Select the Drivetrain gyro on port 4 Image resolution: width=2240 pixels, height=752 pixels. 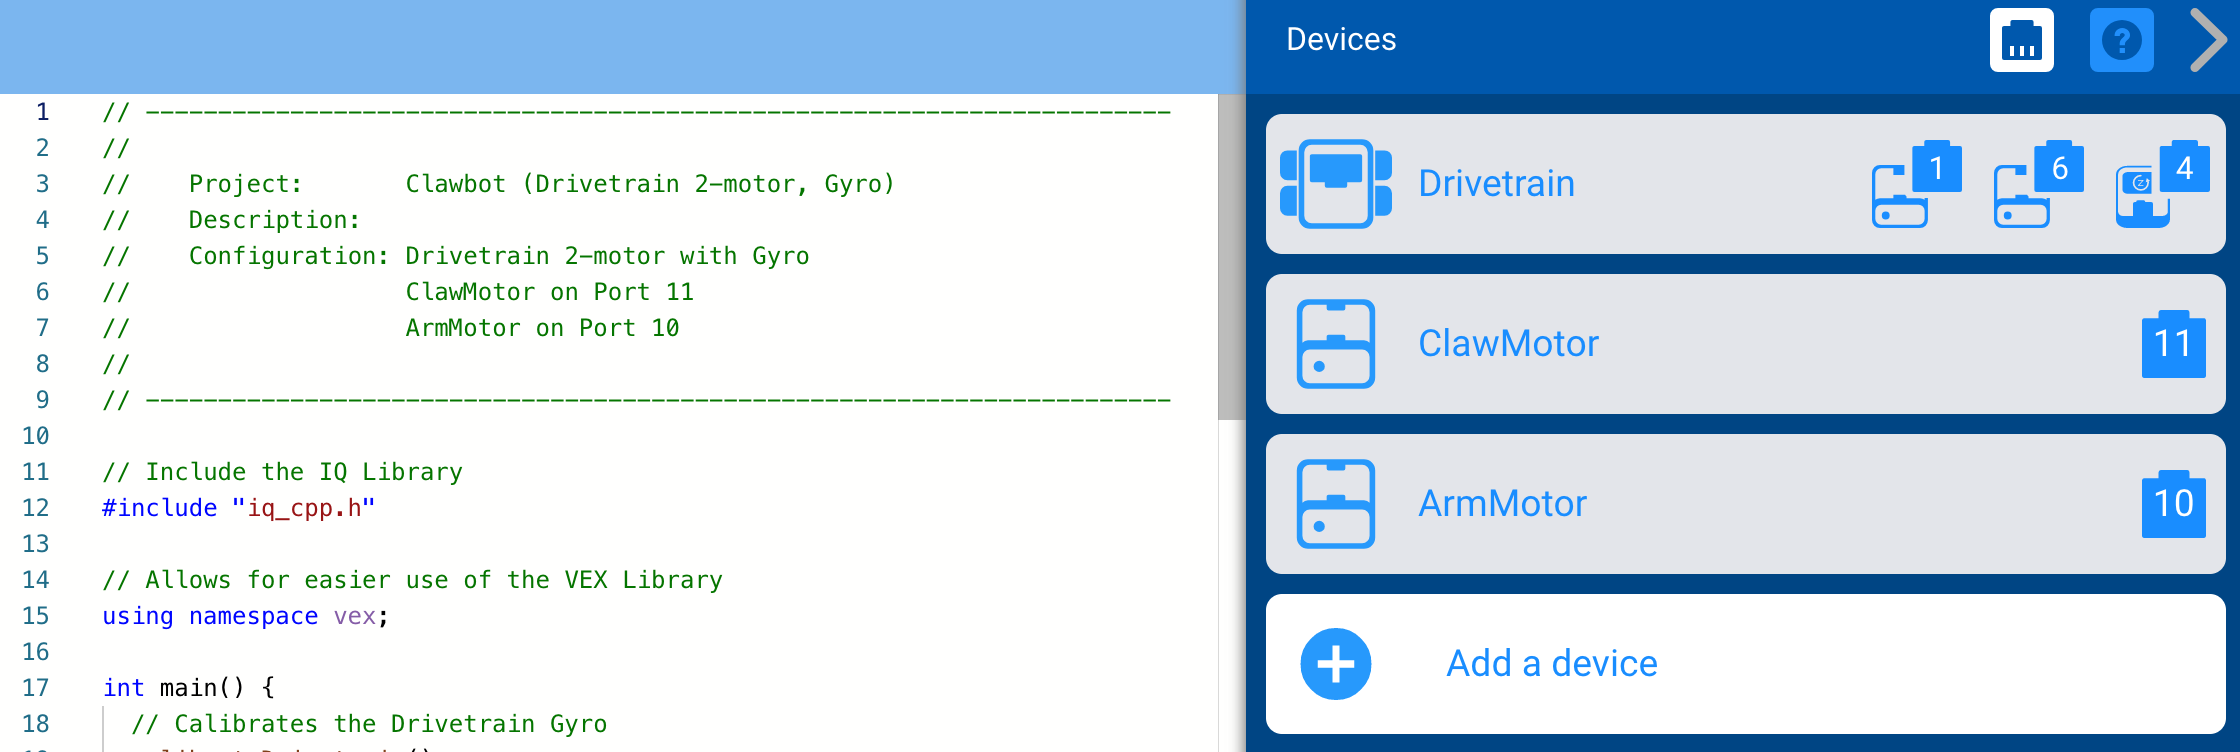click(x=2160, y=185)
